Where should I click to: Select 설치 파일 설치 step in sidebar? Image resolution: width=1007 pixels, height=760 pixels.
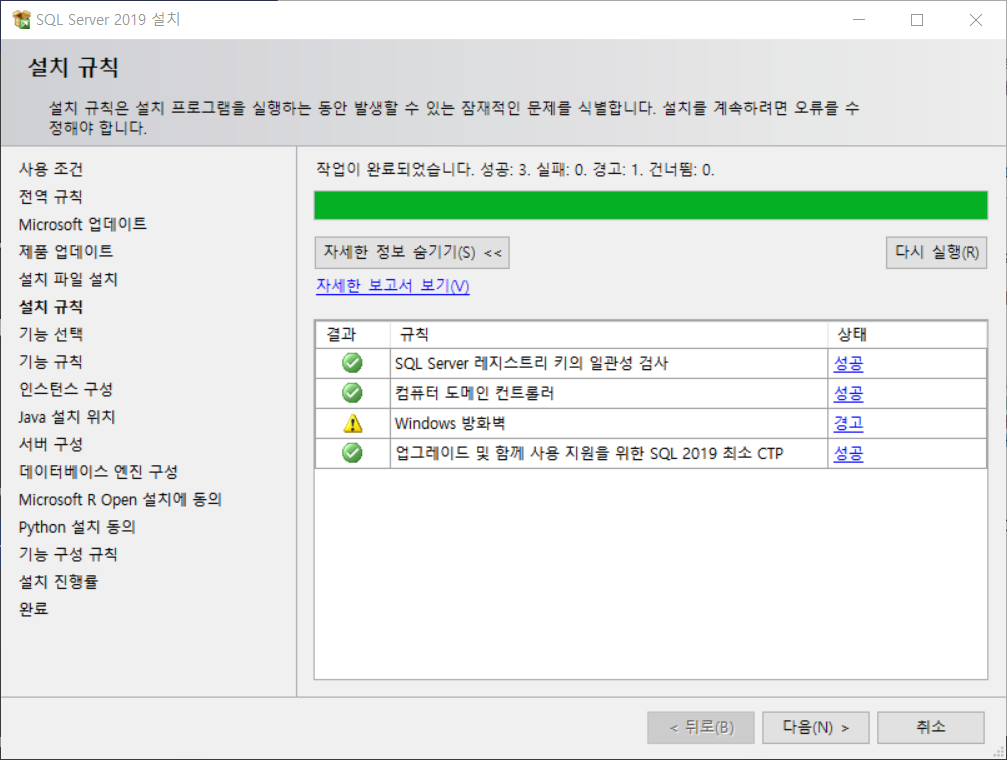pos(68,279)
